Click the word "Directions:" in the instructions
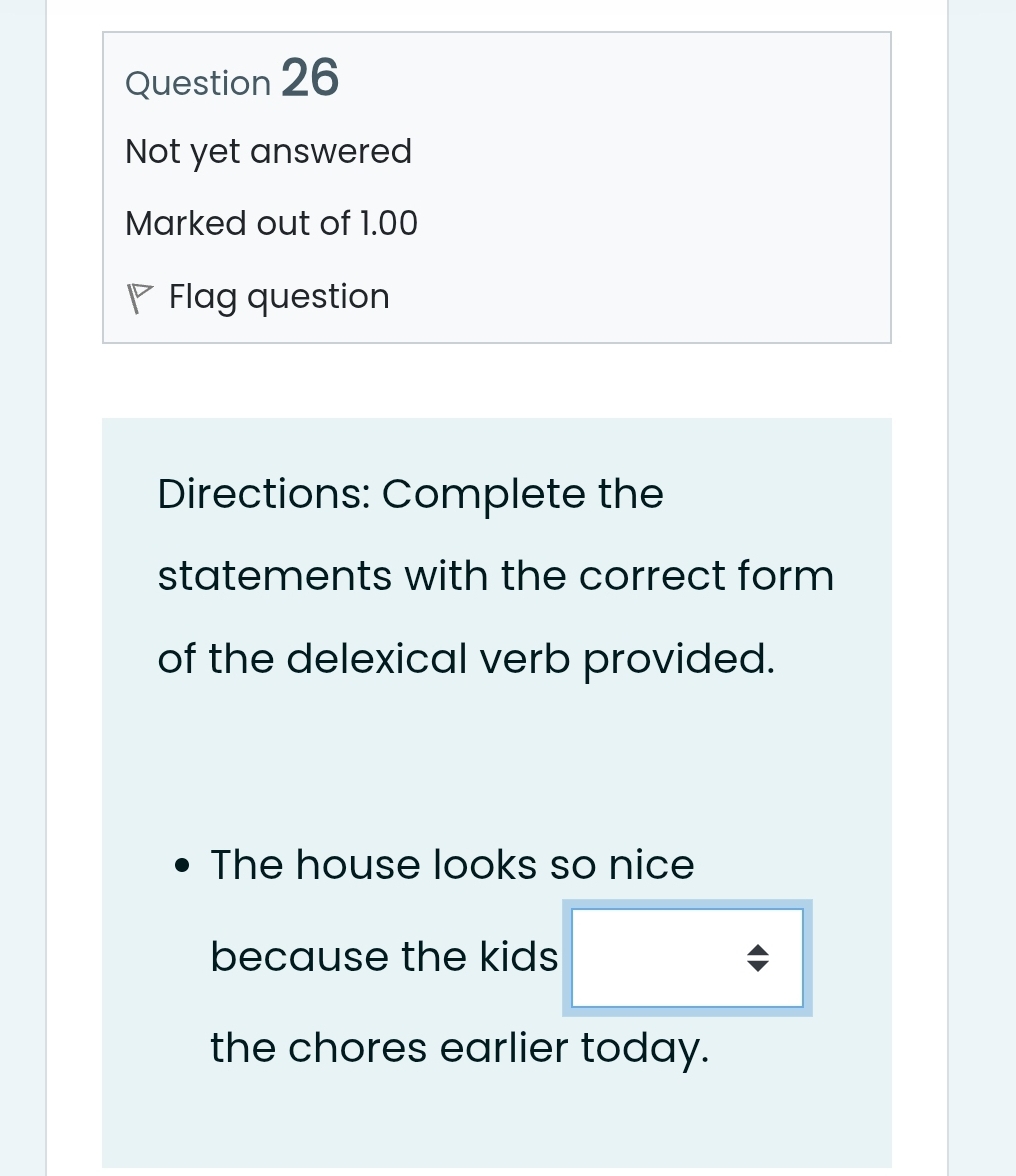The width and height of the screenshot is (1016, 1176). 263,494
